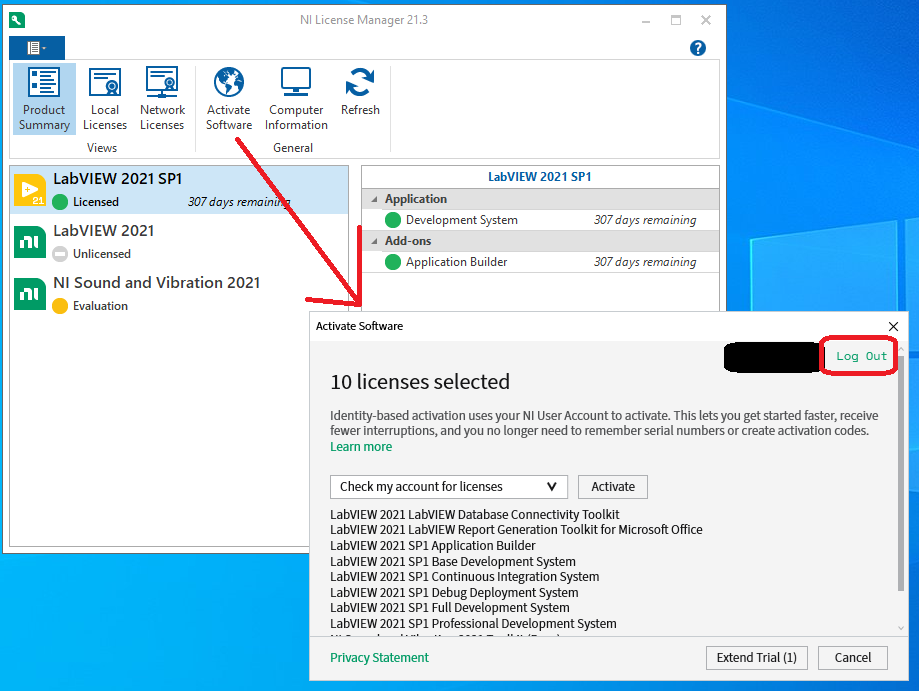Click LabVIEW Database Connectivity Toolkit entry
Viewport: 919px width, 691px height.
(x=475, y=515)
